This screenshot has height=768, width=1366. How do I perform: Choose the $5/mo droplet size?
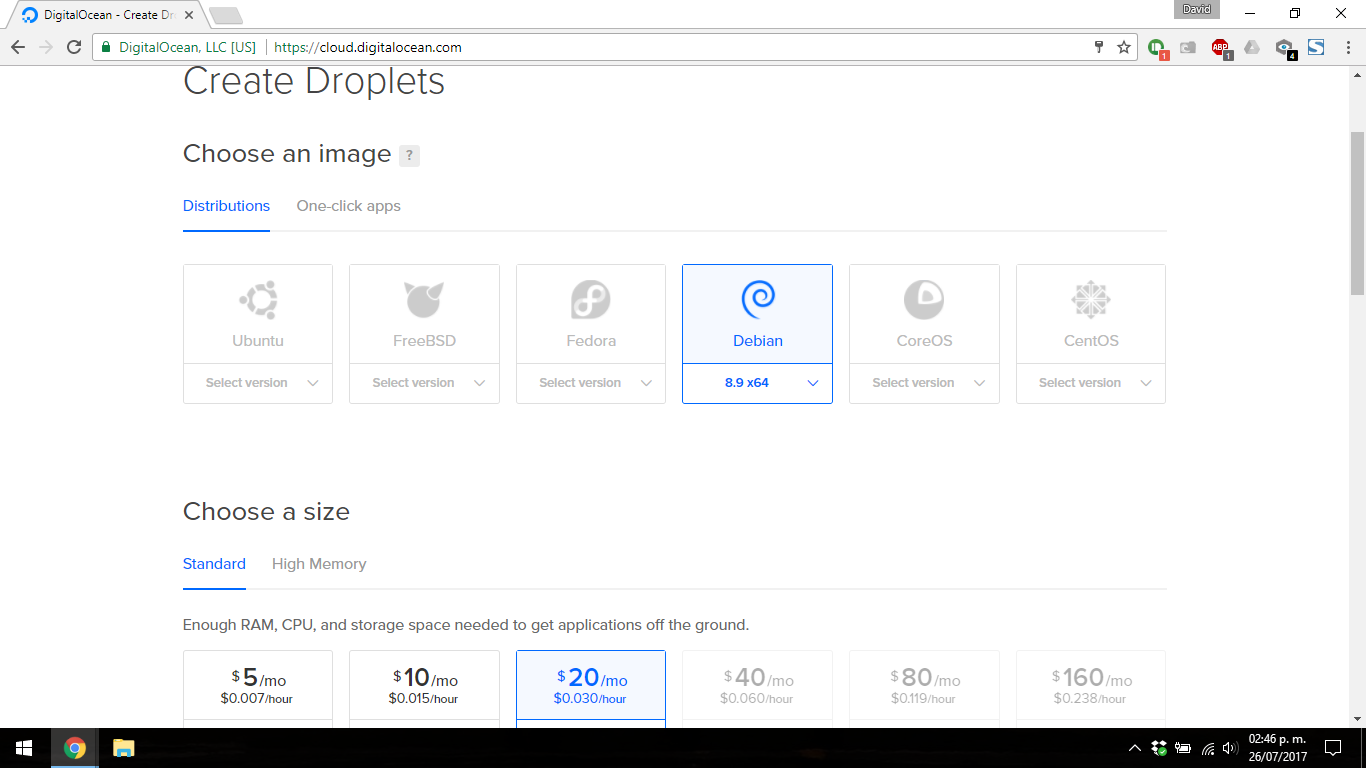pos(258,688)
